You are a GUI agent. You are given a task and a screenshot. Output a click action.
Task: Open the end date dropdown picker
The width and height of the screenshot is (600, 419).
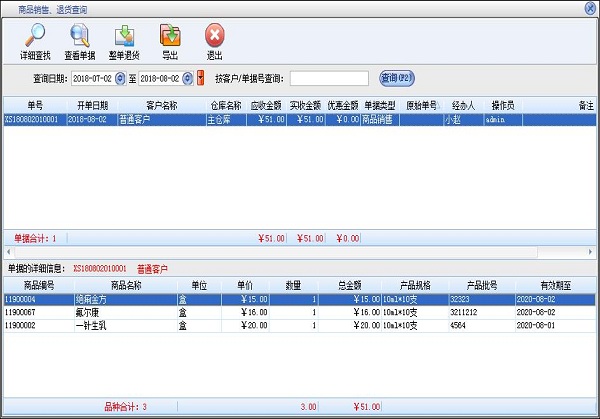pos(189,78)
